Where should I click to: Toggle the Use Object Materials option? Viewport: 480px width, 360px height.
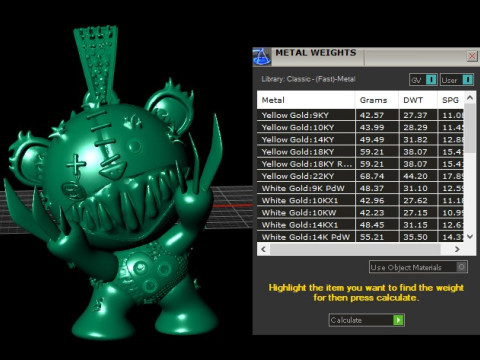(418, 267)
